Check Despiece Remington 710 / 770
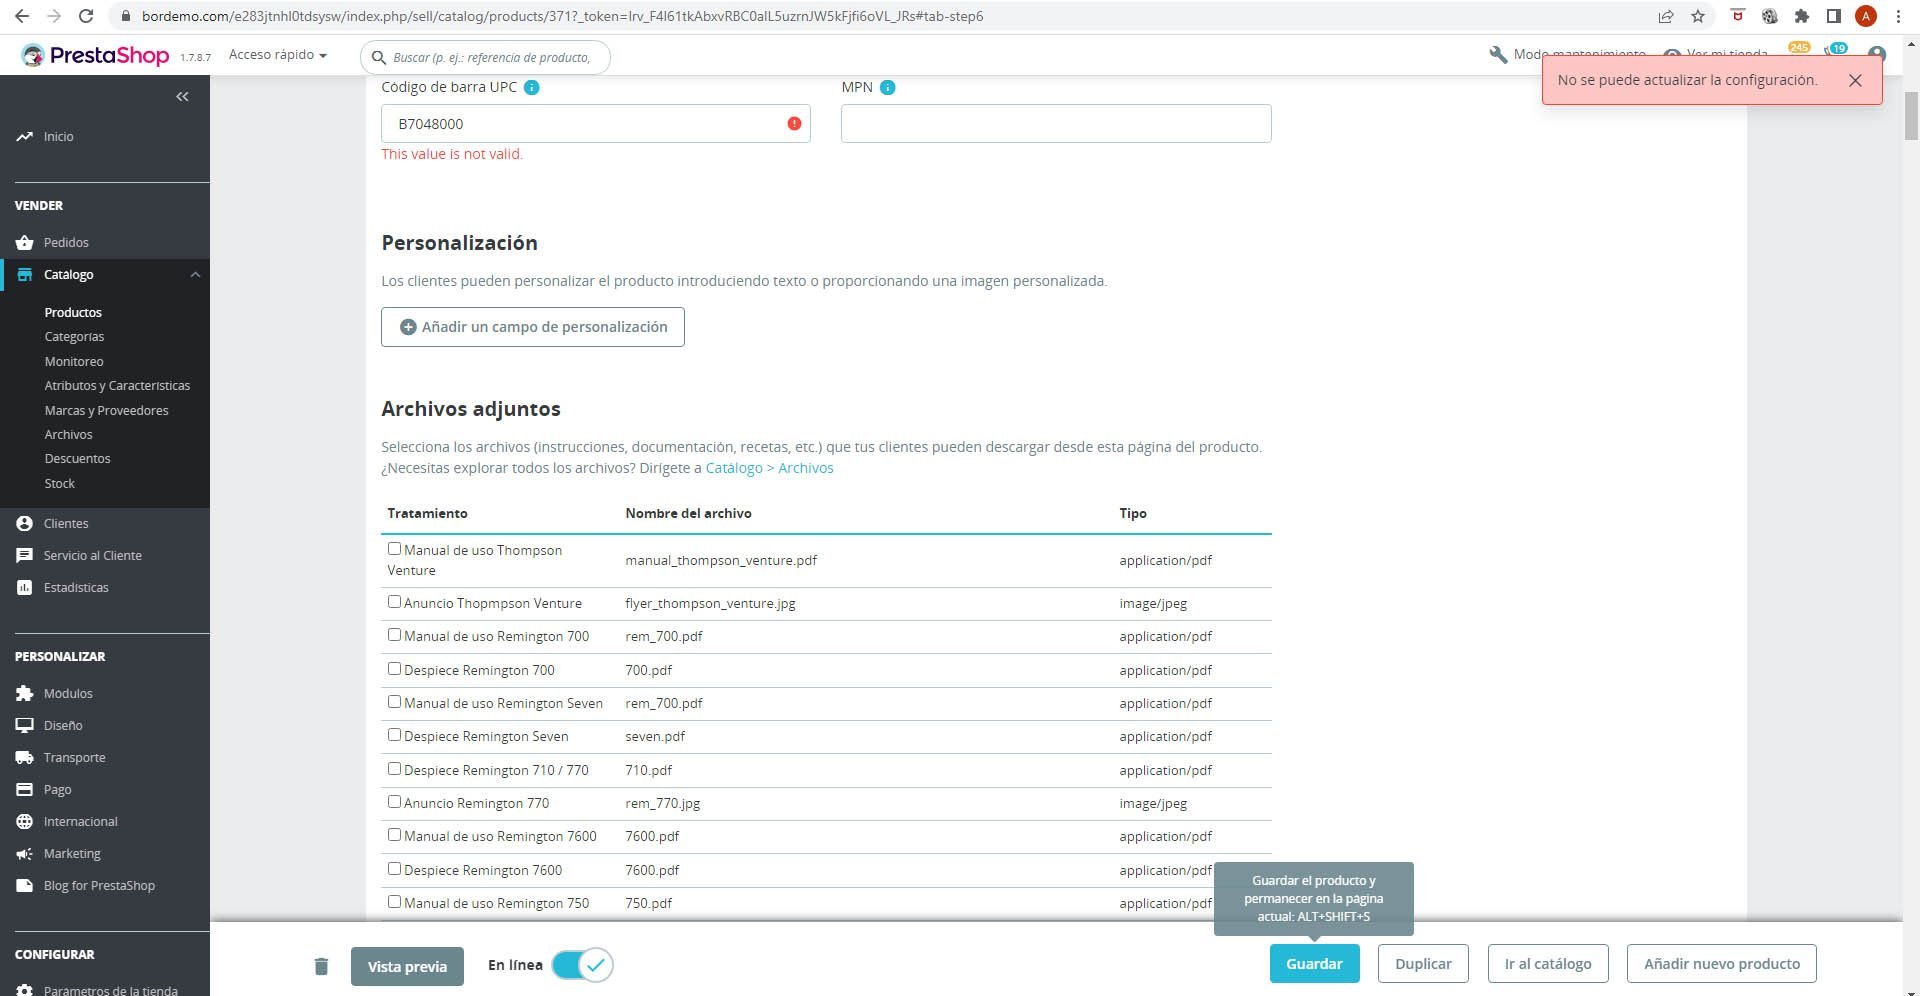 pos(394,768)
